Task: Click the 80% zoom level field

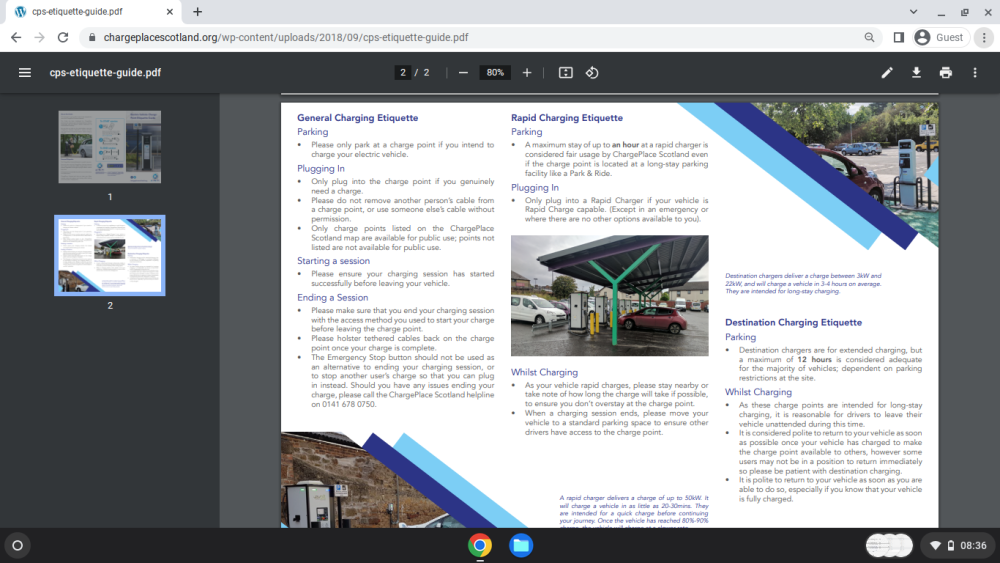Action: pyautogui.click(x=495, y=73)
